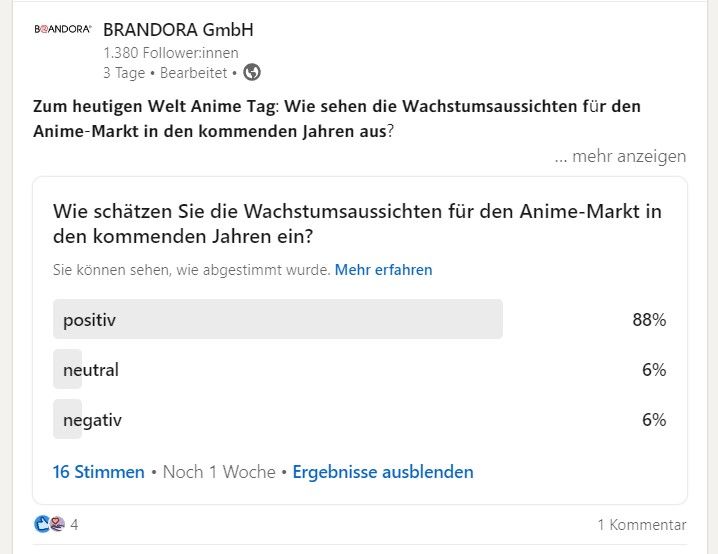Viewport: 718px width, 554px height.
Task: Click the celebrate reaction icon
Action: click(57, 524)
